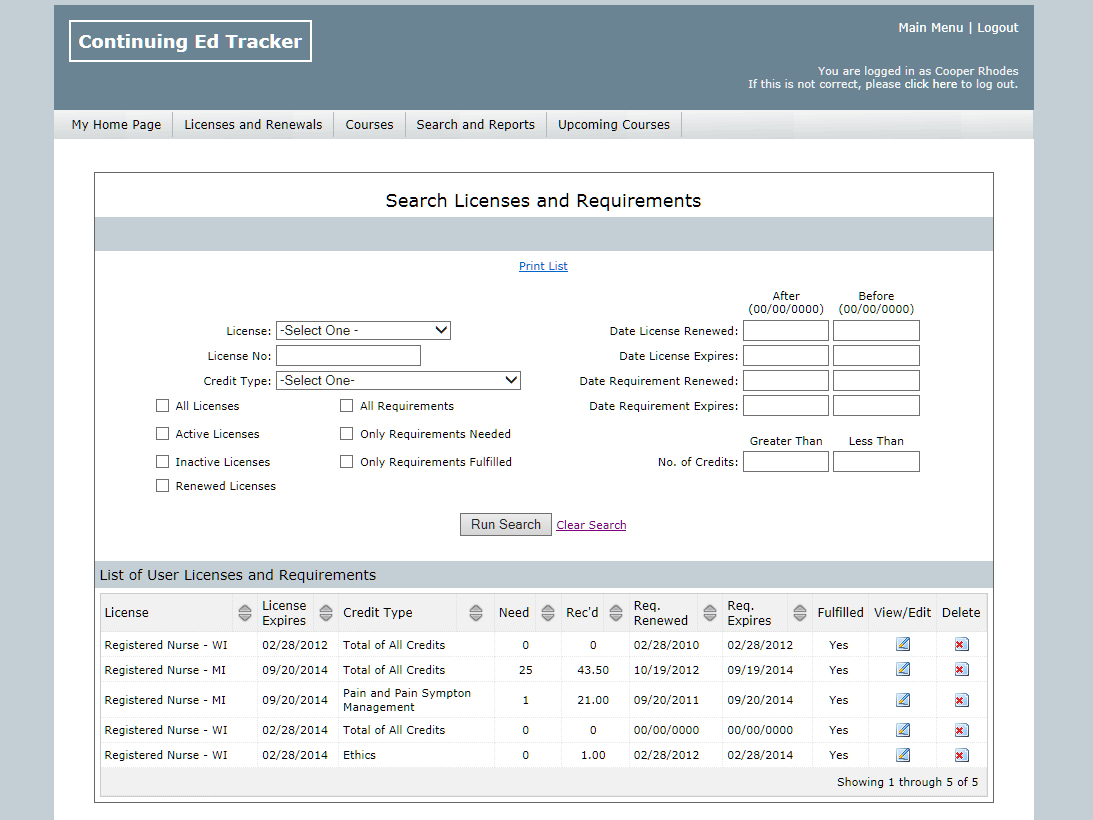The height and width of the screenshot is (820, 1093).
Task: Focus the License No text field
Action: click(348, 356)
